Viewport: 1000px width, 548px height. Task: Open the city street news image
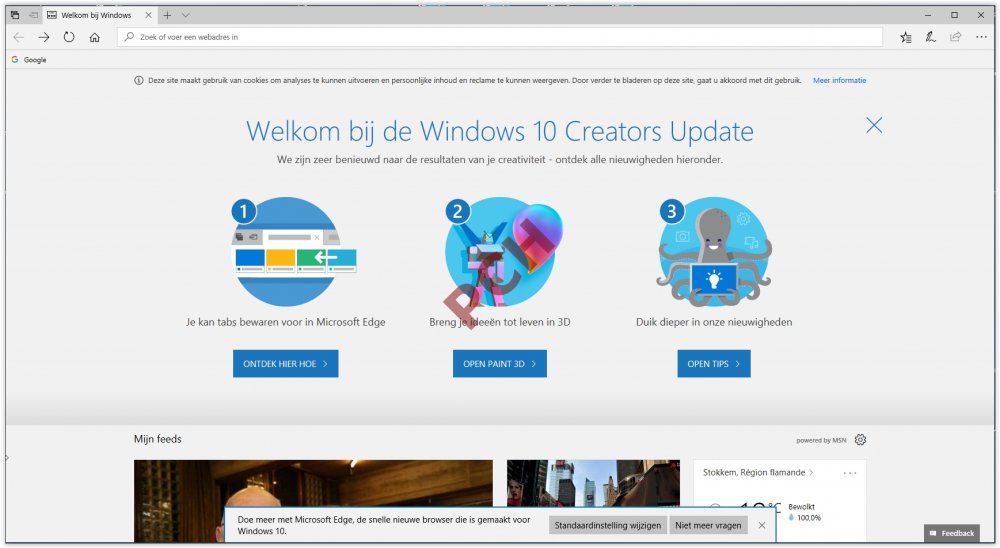point(593,483)
